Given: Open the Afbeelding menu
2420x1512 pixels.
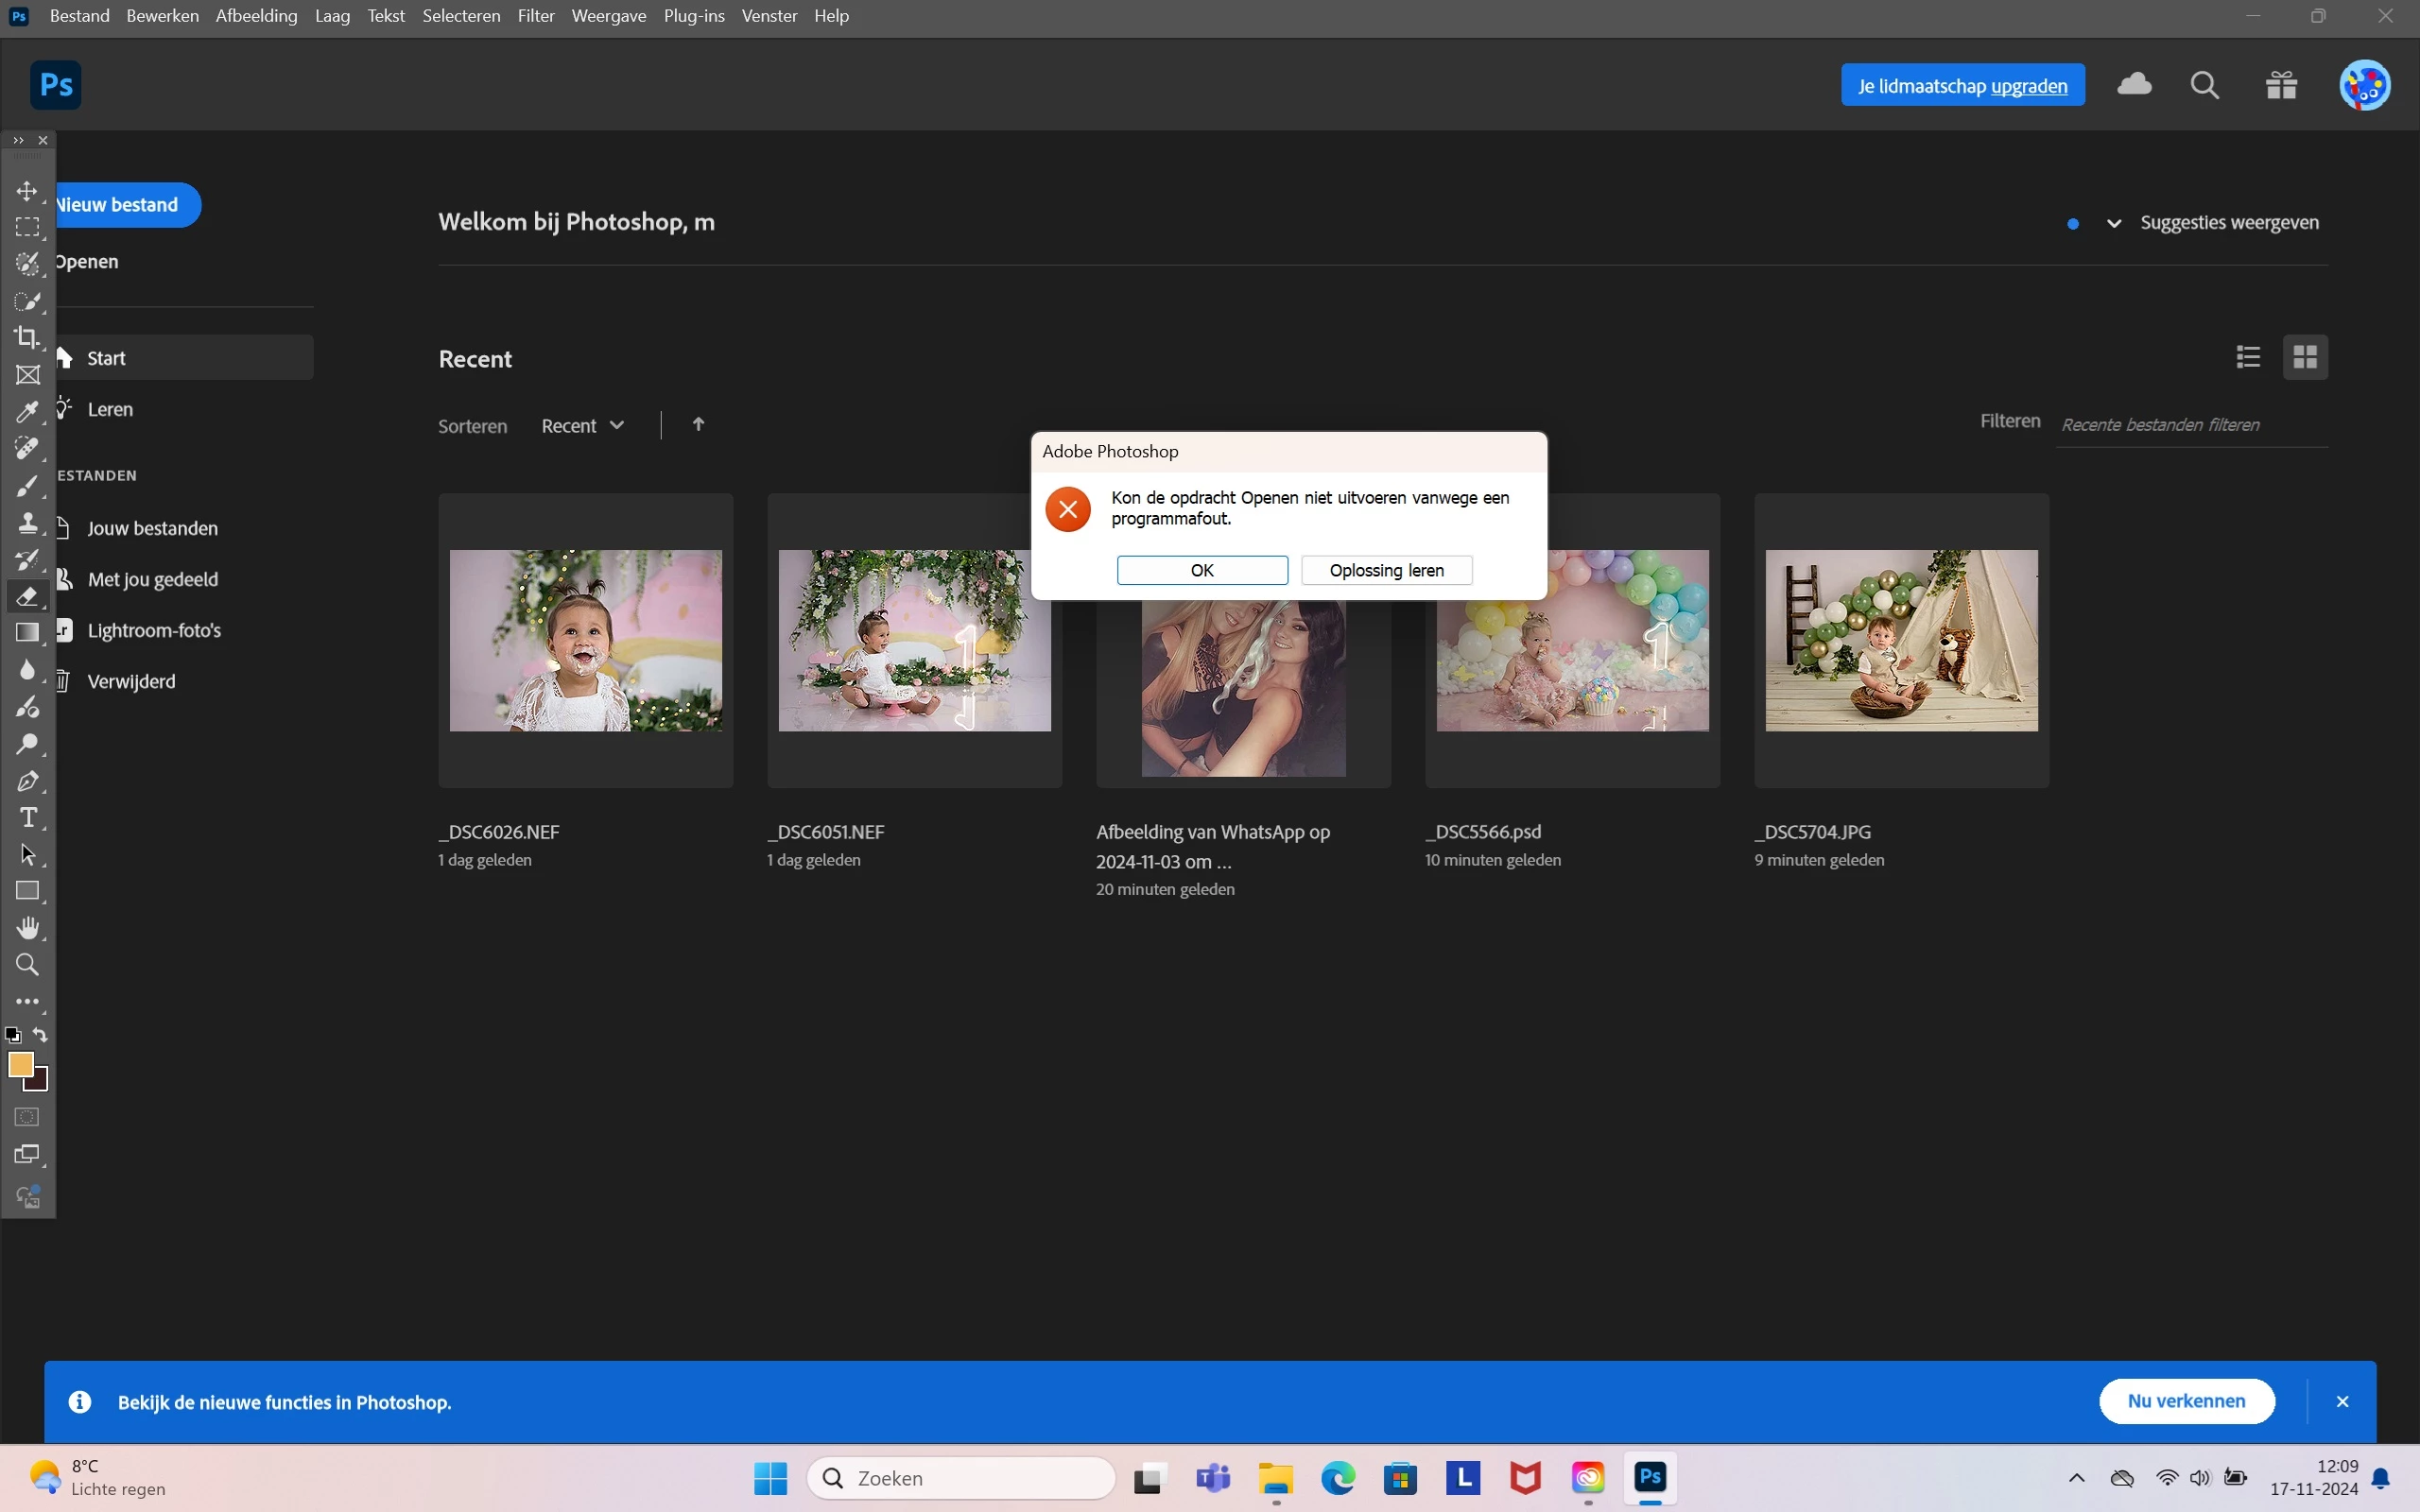Looking at the screenshot, I should point(256,16).
